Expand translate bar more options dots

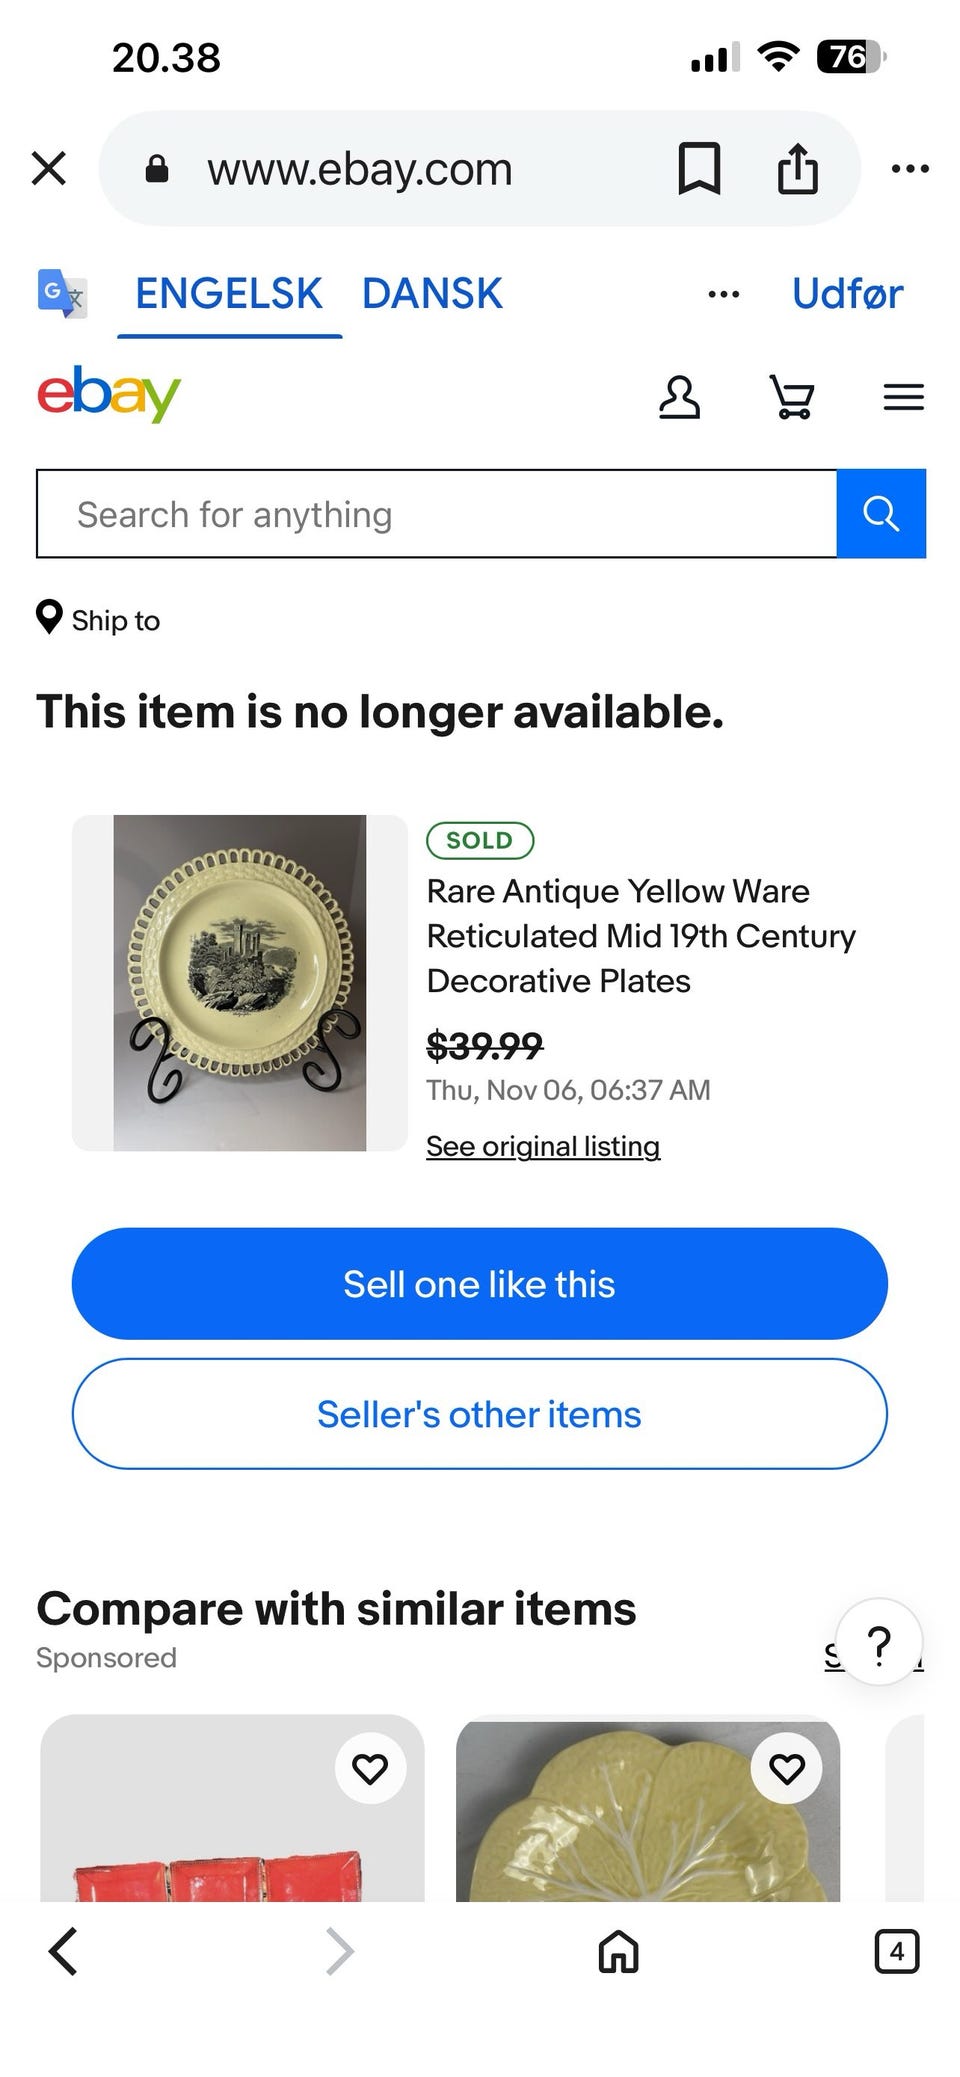pos(723,294)
